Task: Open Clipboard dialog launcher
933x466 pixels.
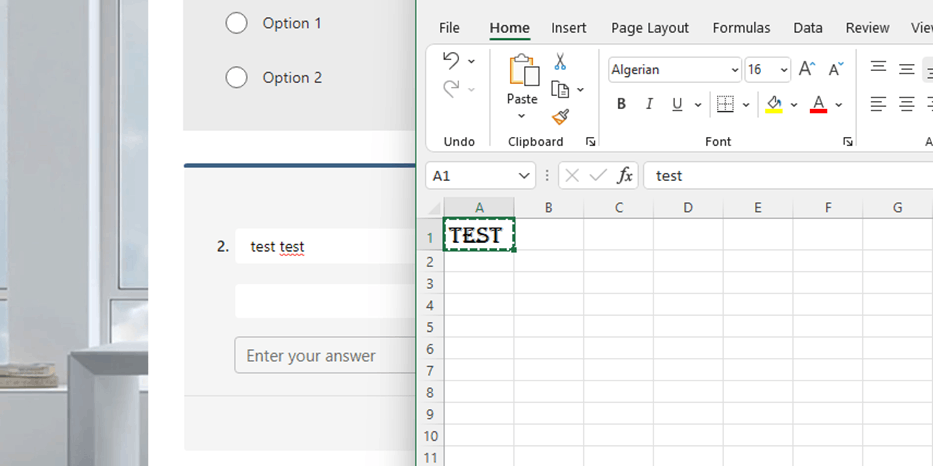Action: (590, 142)
